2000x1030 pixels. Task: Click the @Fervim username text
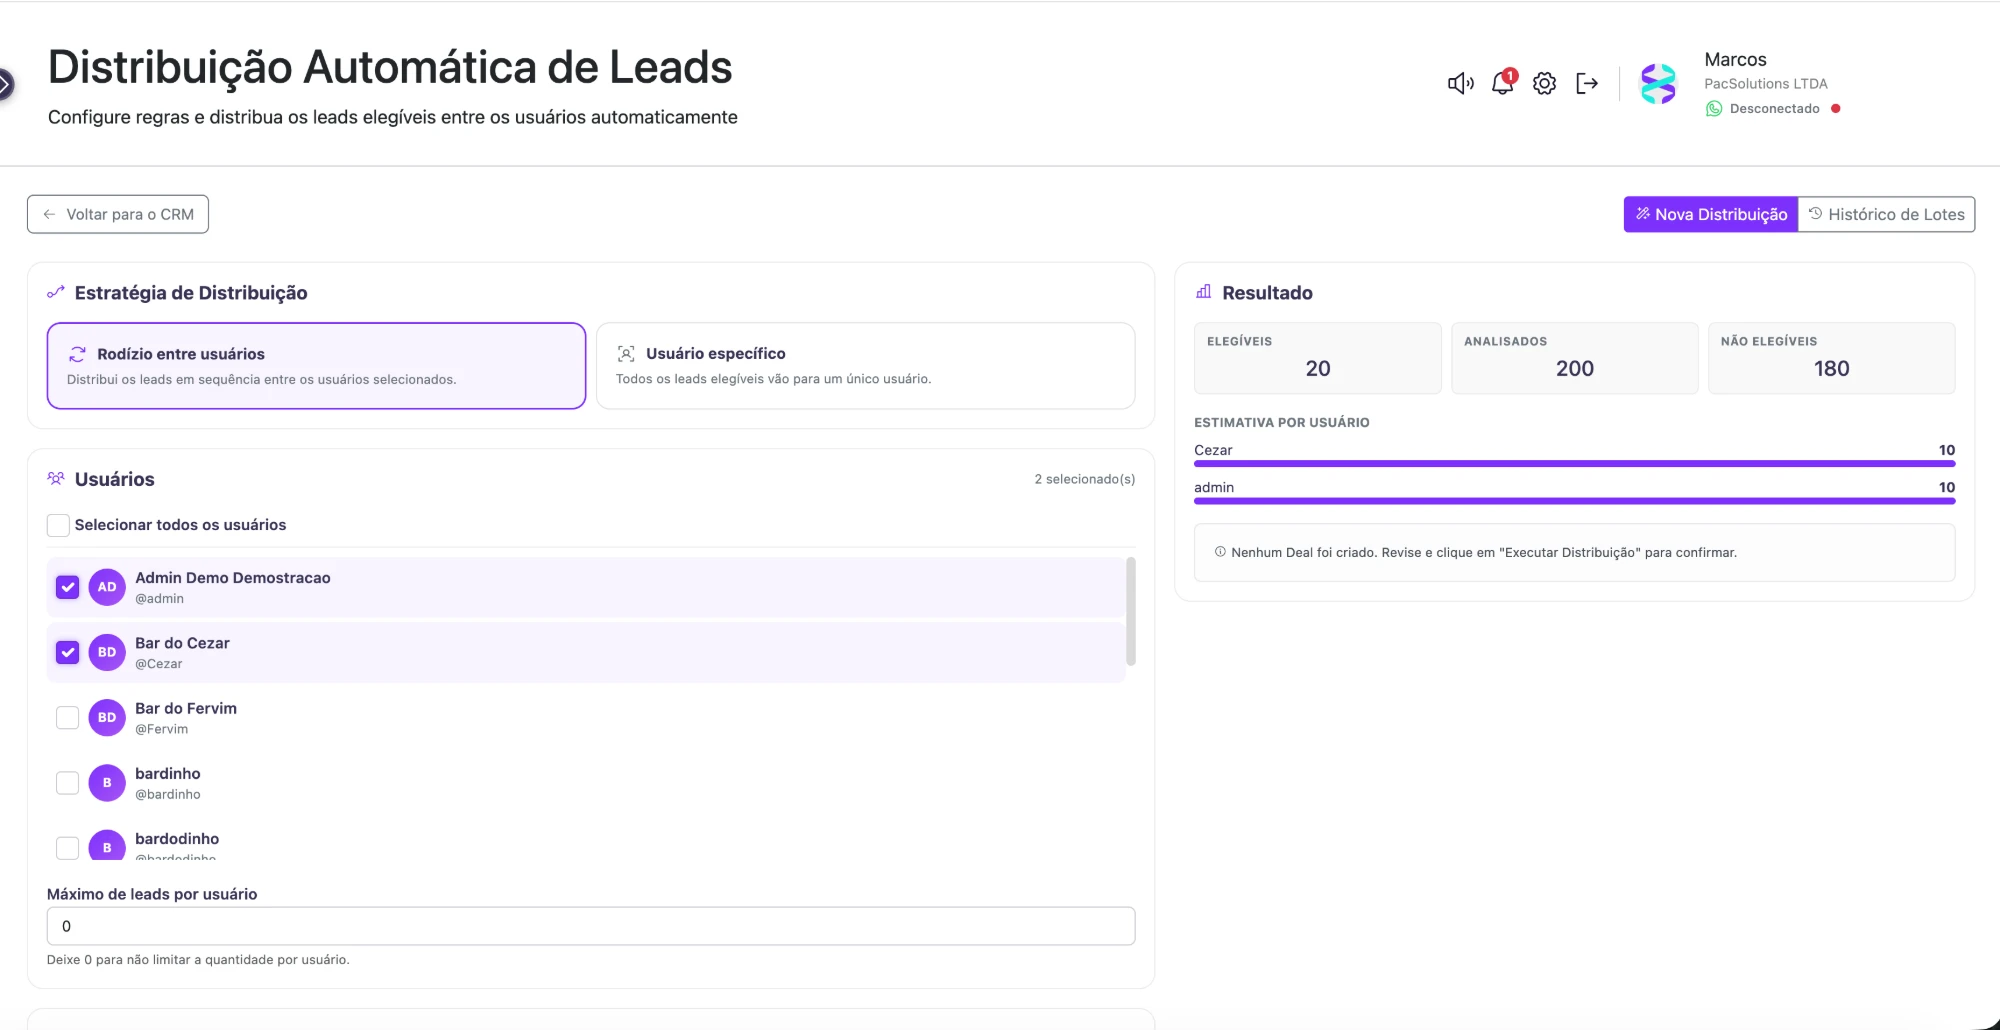(162, 729)
